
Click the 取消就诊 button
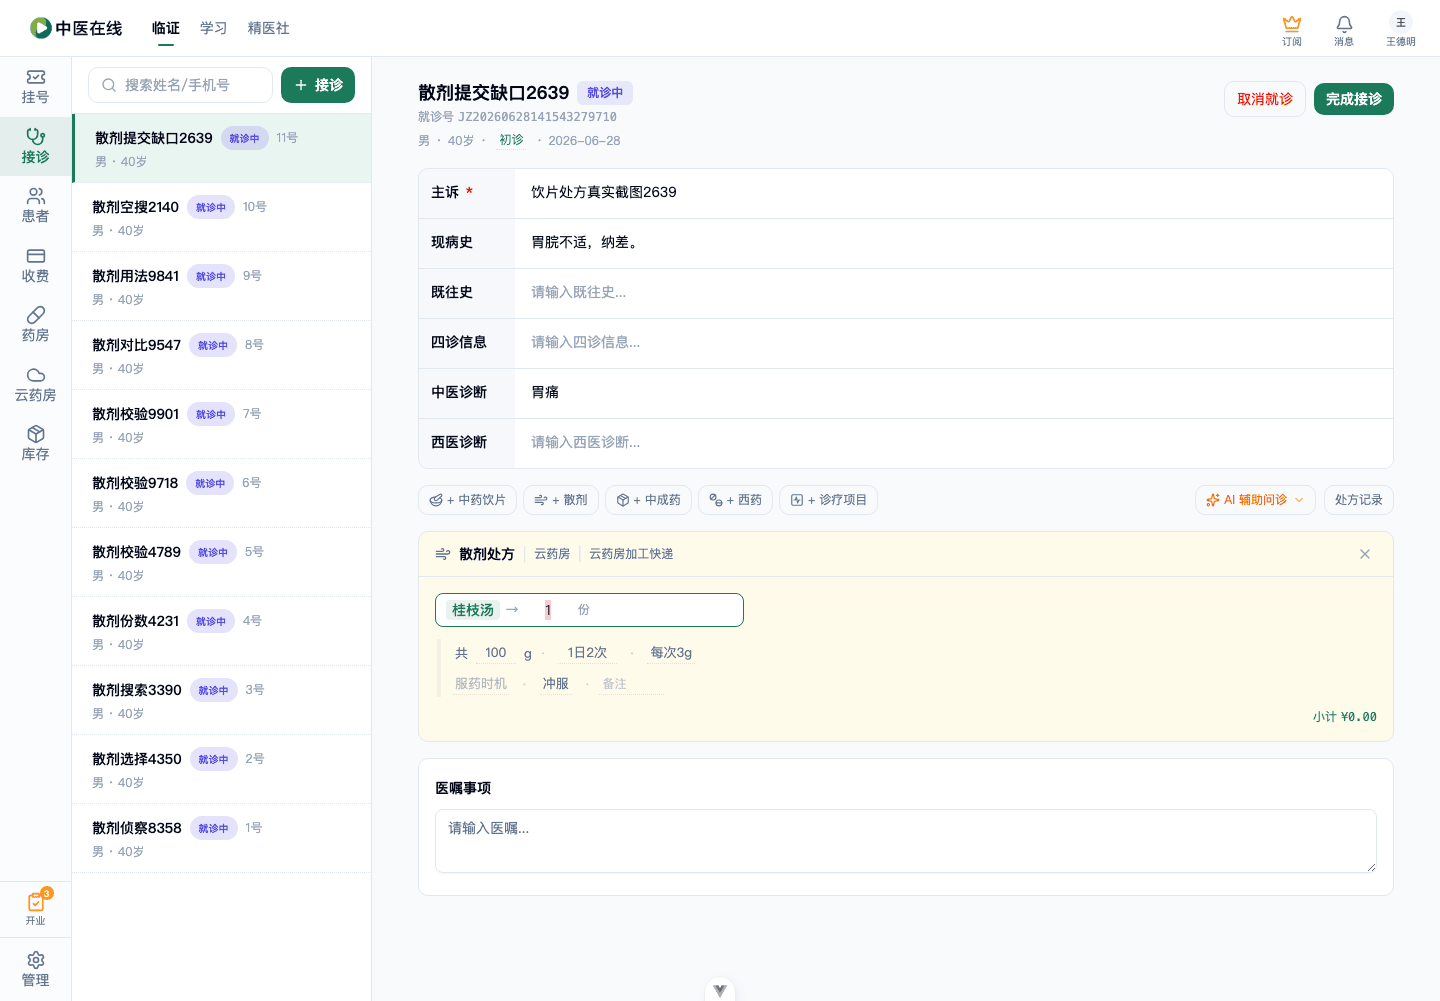point(1265,99)
